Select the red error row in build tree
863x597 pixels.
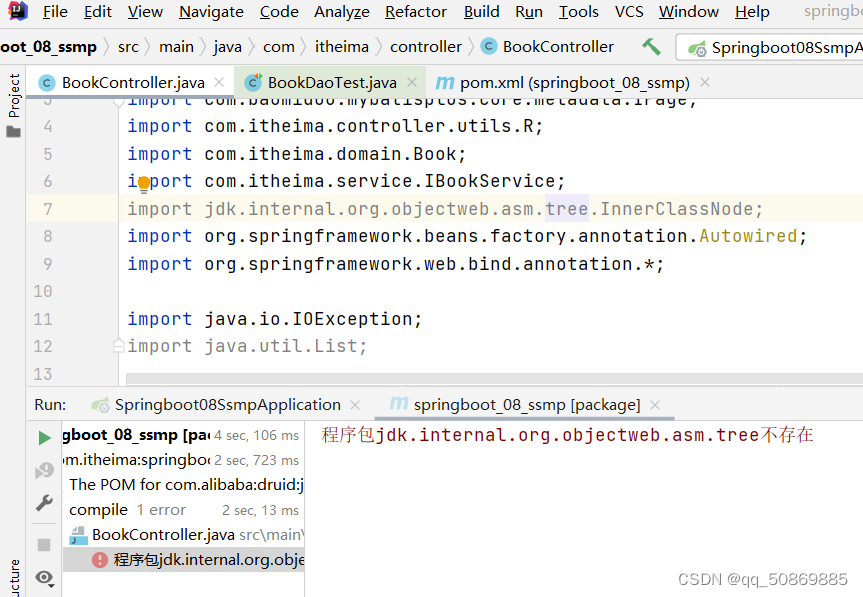coord(184,560)
